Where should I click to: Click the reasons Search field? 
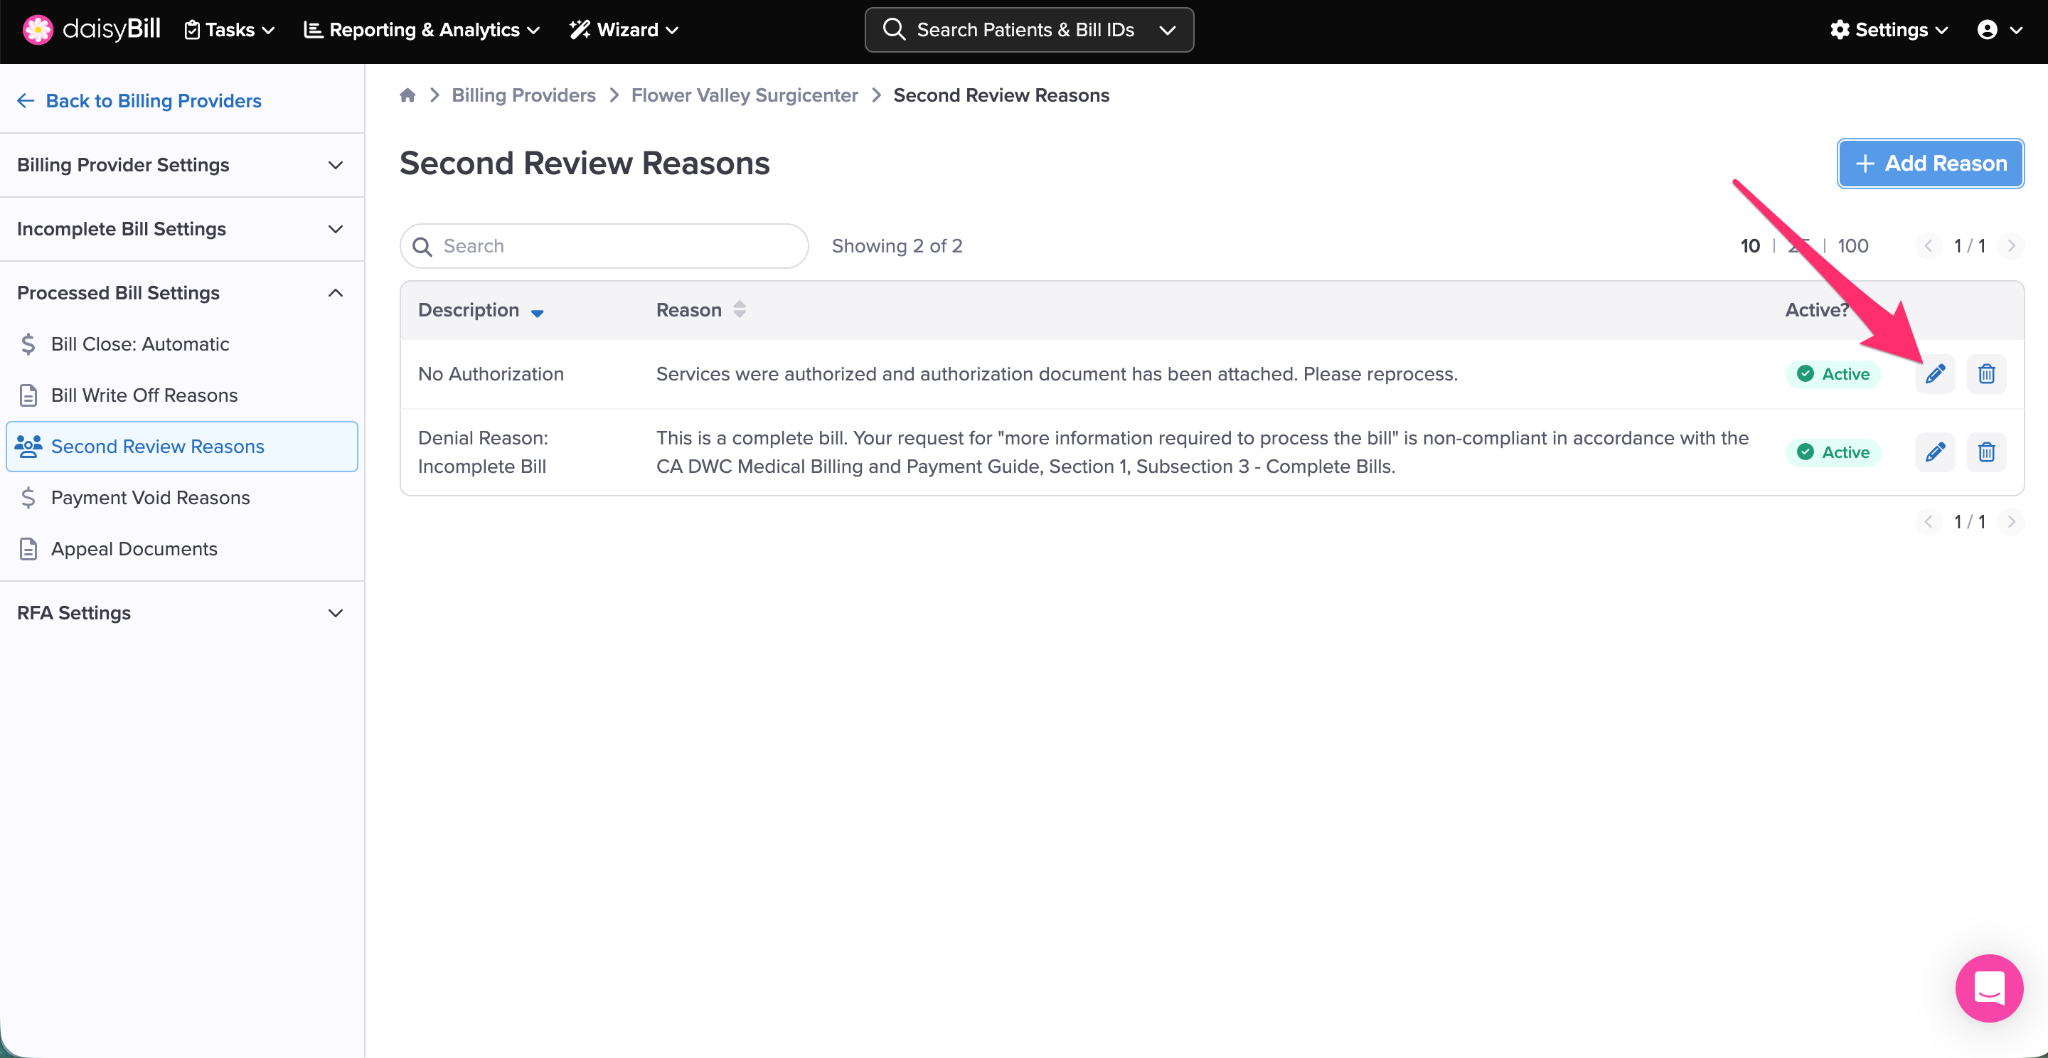point(604,246)
